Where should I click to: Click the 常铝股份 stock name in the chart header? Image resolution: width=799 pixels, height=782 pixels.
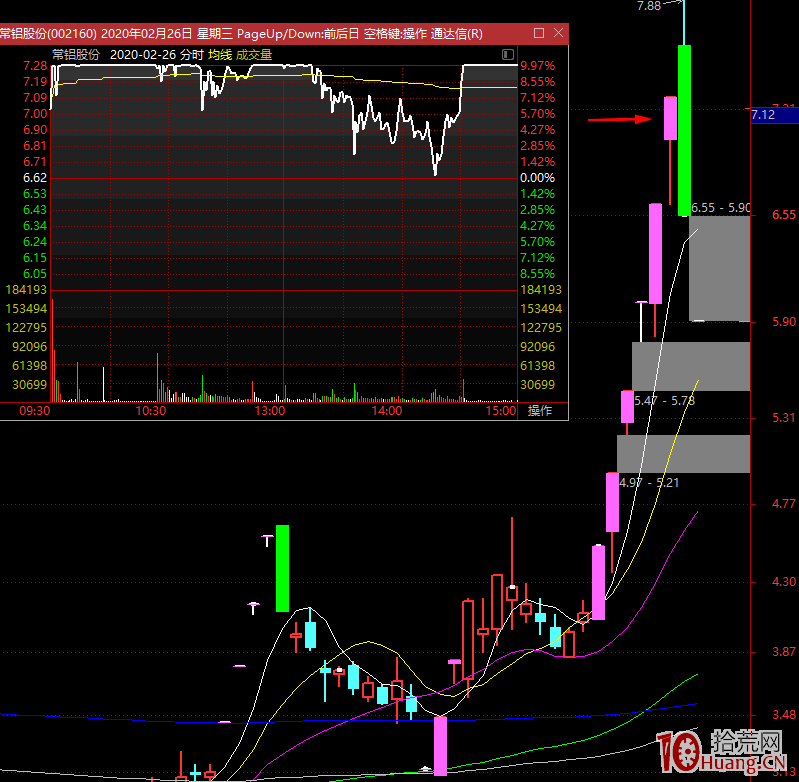coord(76,55)
